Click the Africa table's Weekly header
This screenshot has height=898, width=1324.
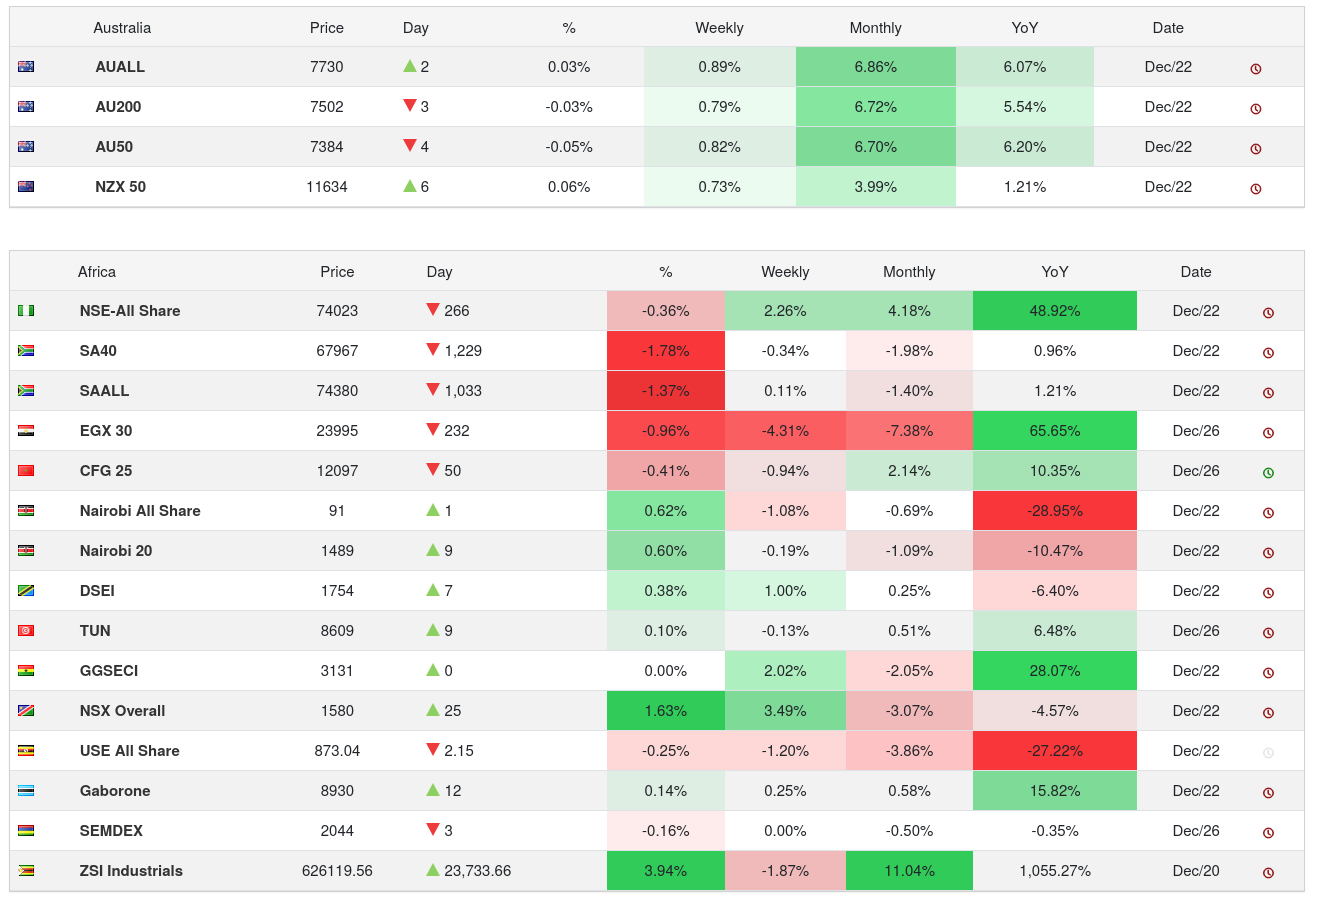[x=785, y=272]
